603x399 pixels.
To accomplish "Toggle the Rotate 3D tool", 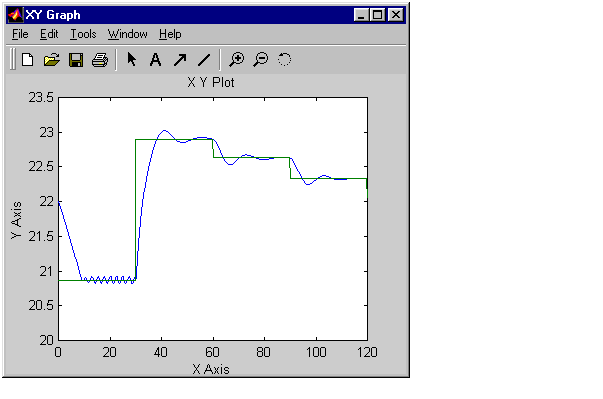I will tap(284, 60).
